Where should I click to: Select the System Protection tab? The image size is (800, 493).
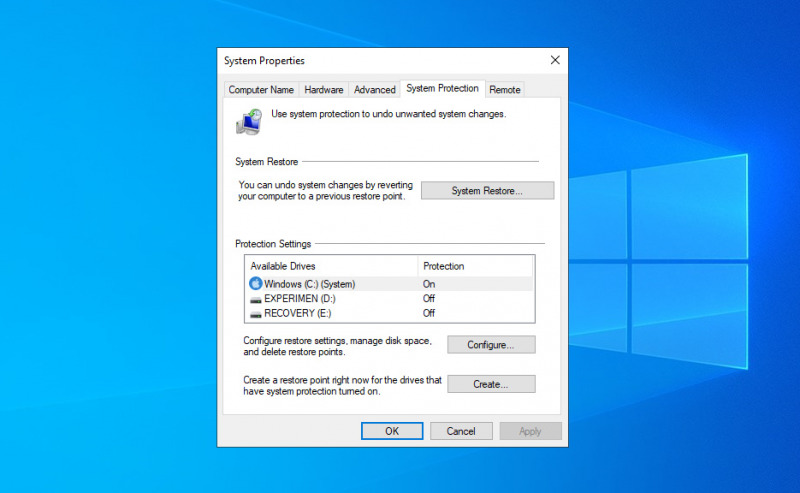click(x=443, y=89)
